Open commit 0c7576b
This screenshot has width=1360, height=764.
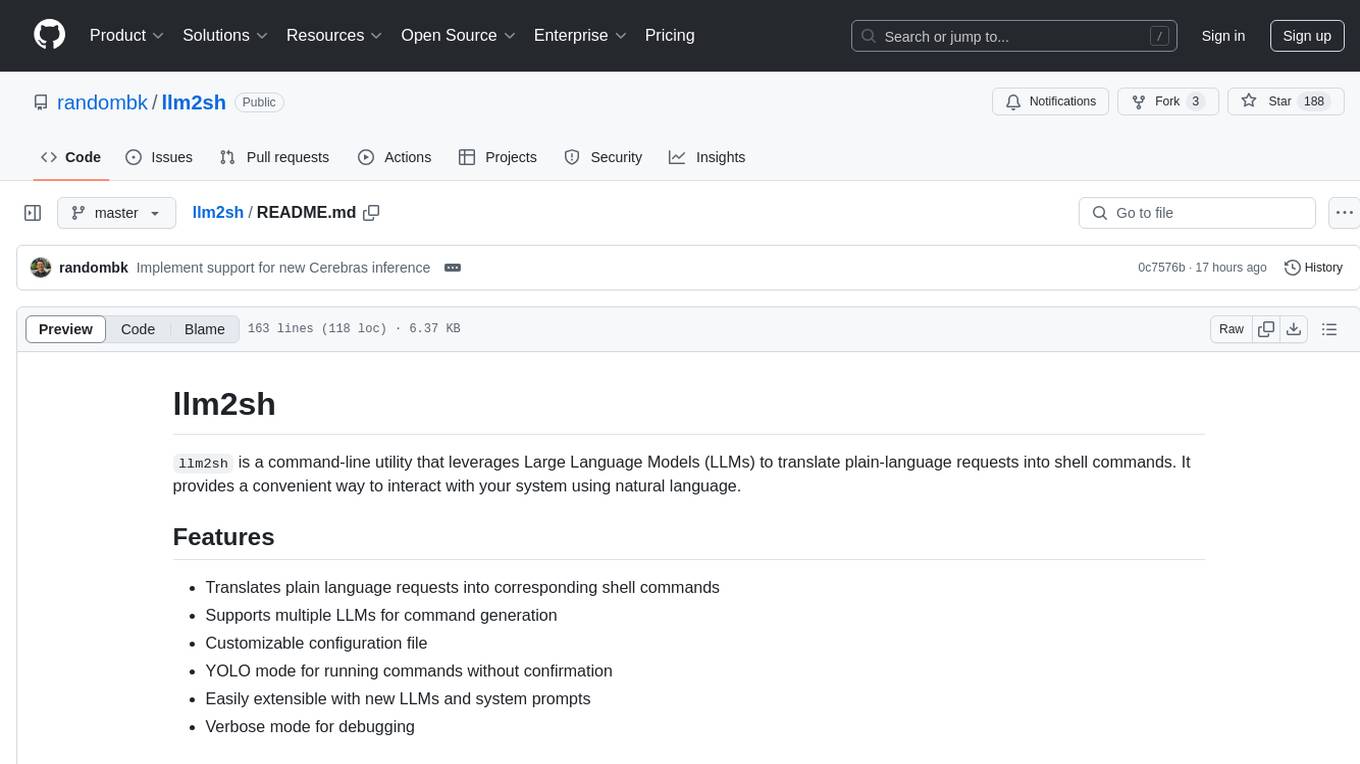tap(1161, 268)
